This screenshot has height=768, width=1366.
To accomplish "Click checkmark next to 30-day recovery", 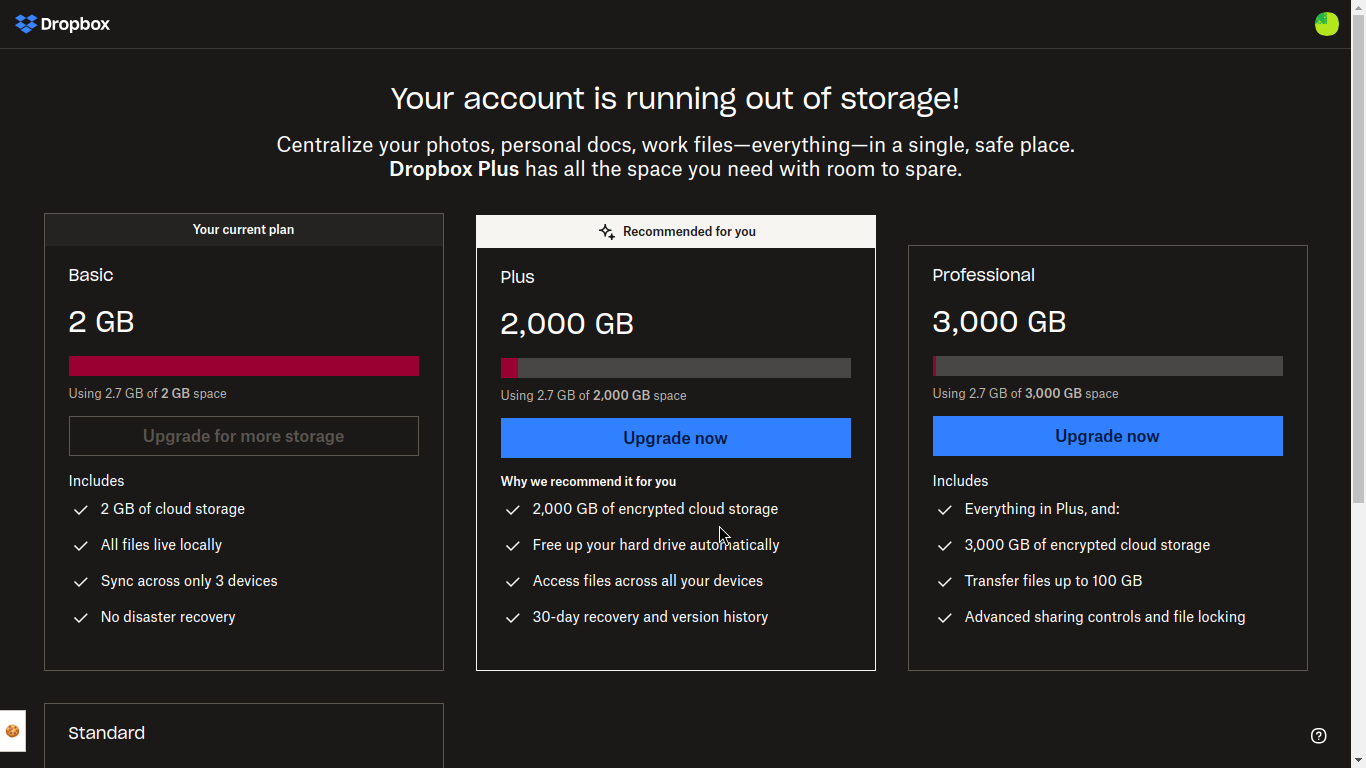I will 513,618.
